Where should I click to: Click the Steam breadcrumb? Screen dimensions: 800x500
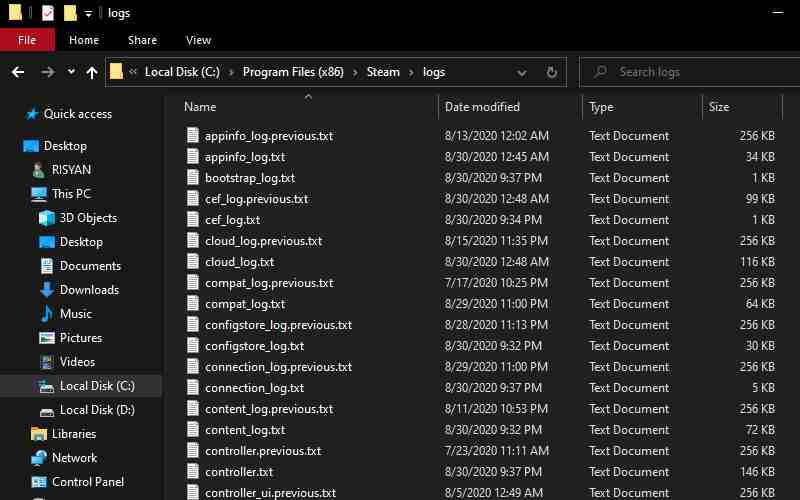tap(383, 72)
